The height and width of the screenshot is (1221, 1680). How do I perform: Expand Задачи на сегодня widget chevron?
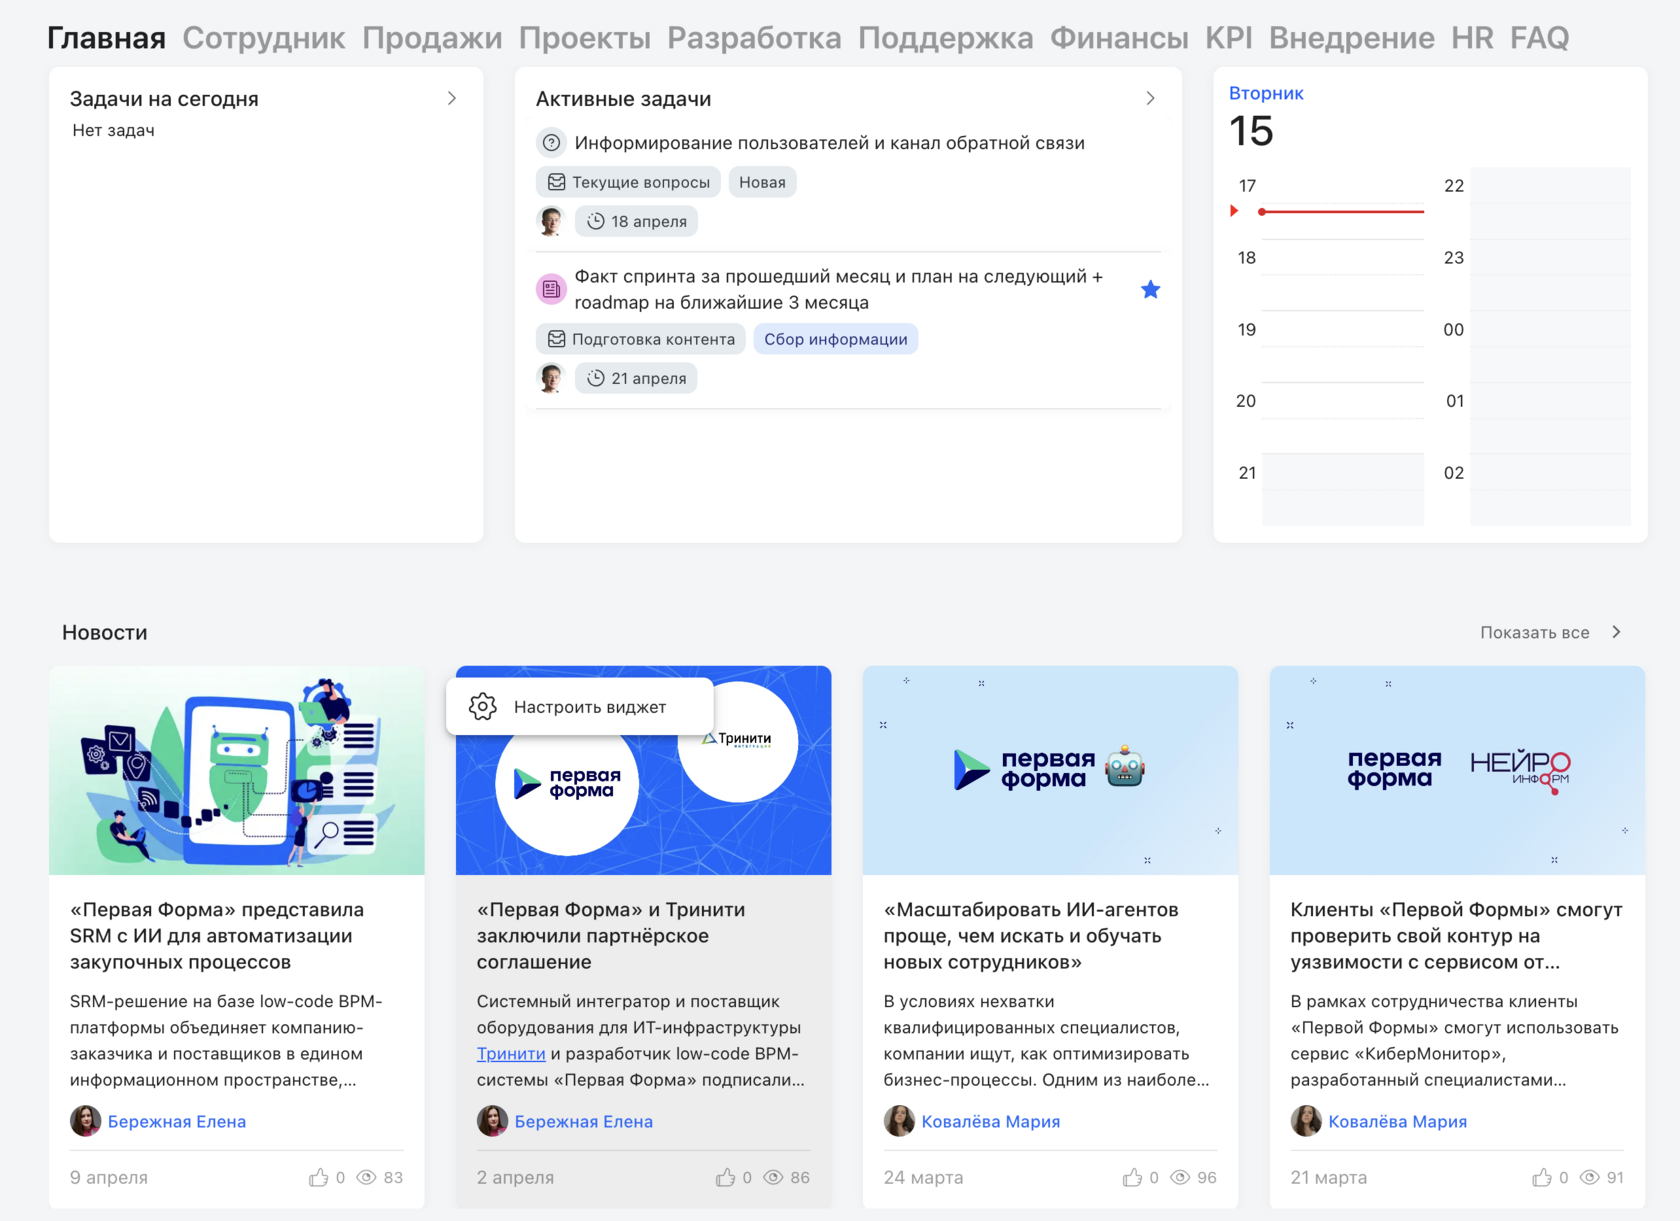[x=452, y=98]
